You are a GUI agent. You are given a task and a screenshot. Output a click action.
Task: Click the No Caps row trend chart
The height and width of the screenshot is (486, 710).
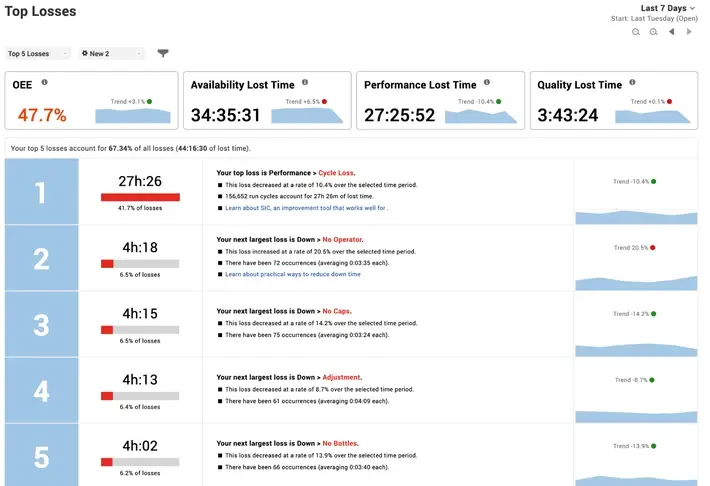click(636, 350)
